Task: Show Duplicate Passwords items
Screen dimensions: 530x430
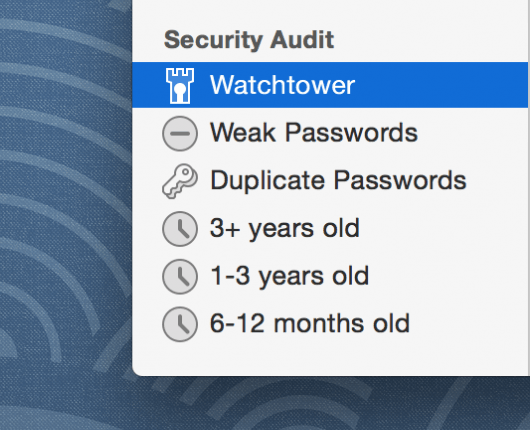Action: [338, 180]
